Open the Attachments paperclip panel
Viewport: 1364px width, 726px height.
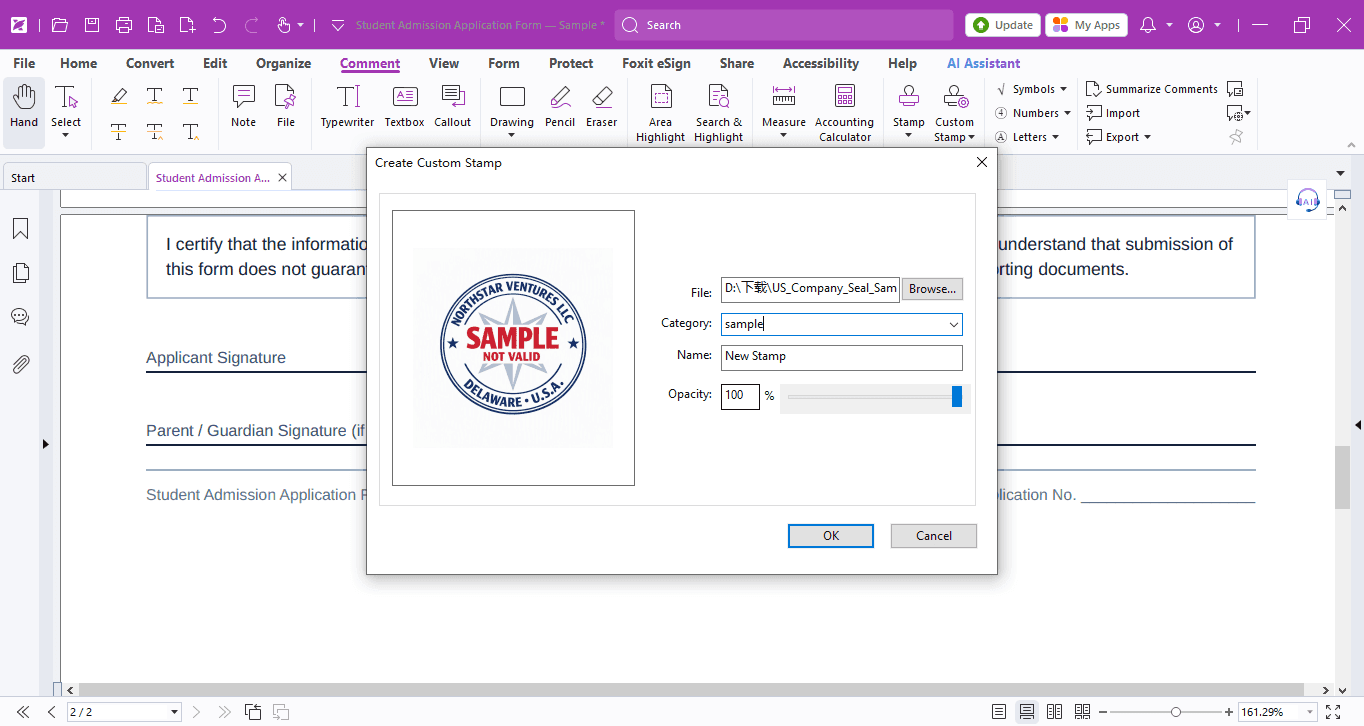[20, 364]
